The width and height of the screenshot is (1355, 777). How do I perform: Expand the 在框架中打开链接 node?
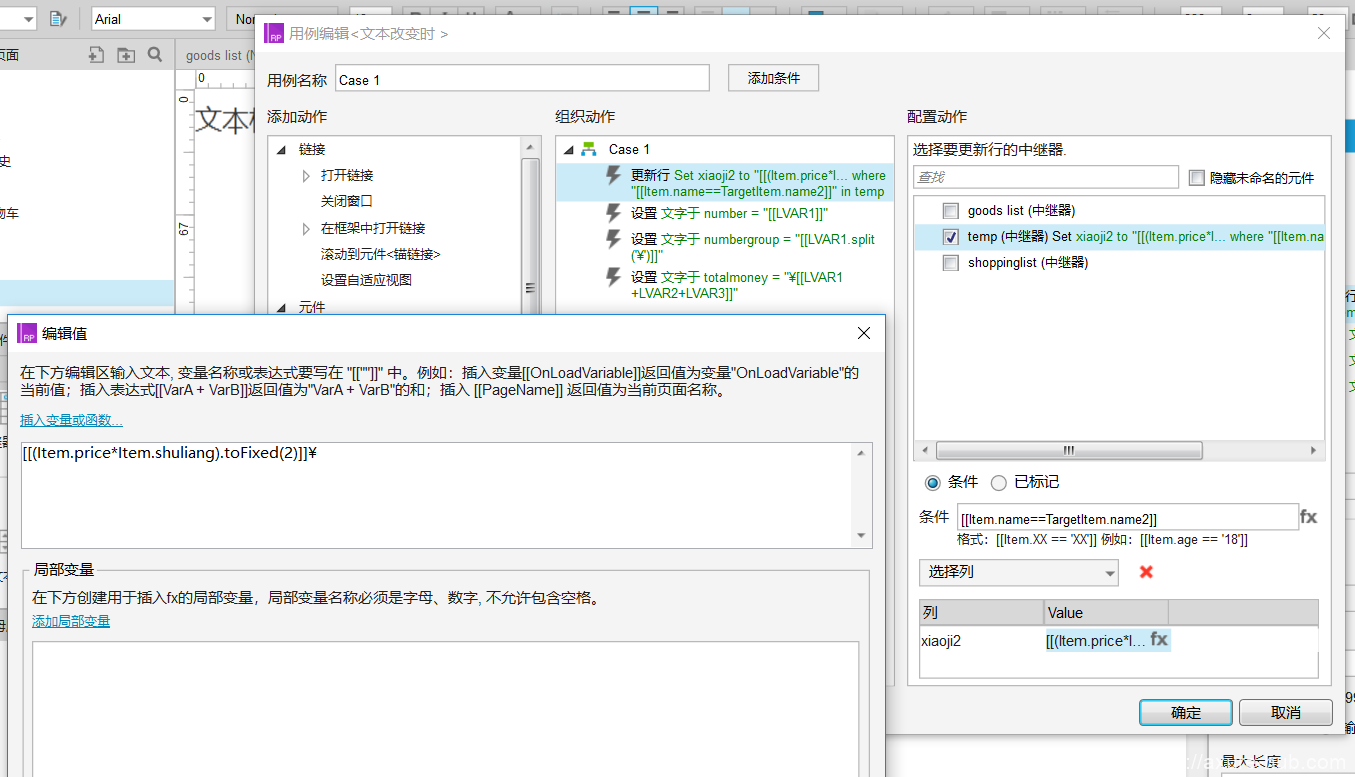[306, 228]
